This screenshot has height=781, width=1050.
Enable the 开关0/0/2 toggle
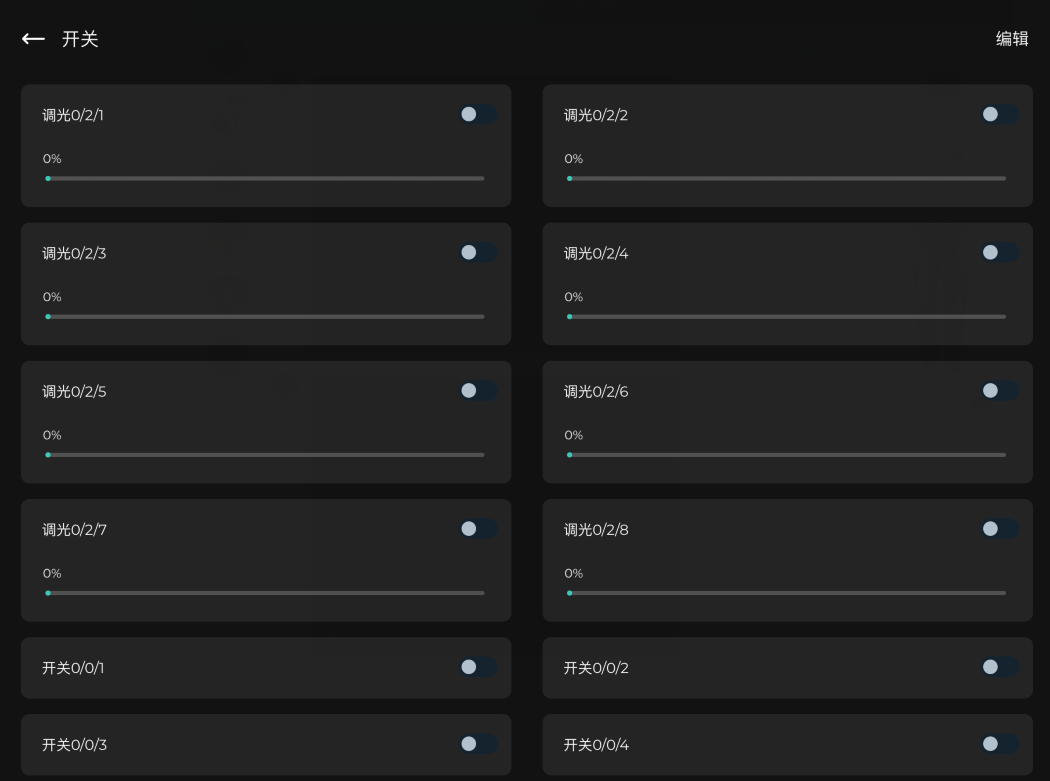coord(999,667)
